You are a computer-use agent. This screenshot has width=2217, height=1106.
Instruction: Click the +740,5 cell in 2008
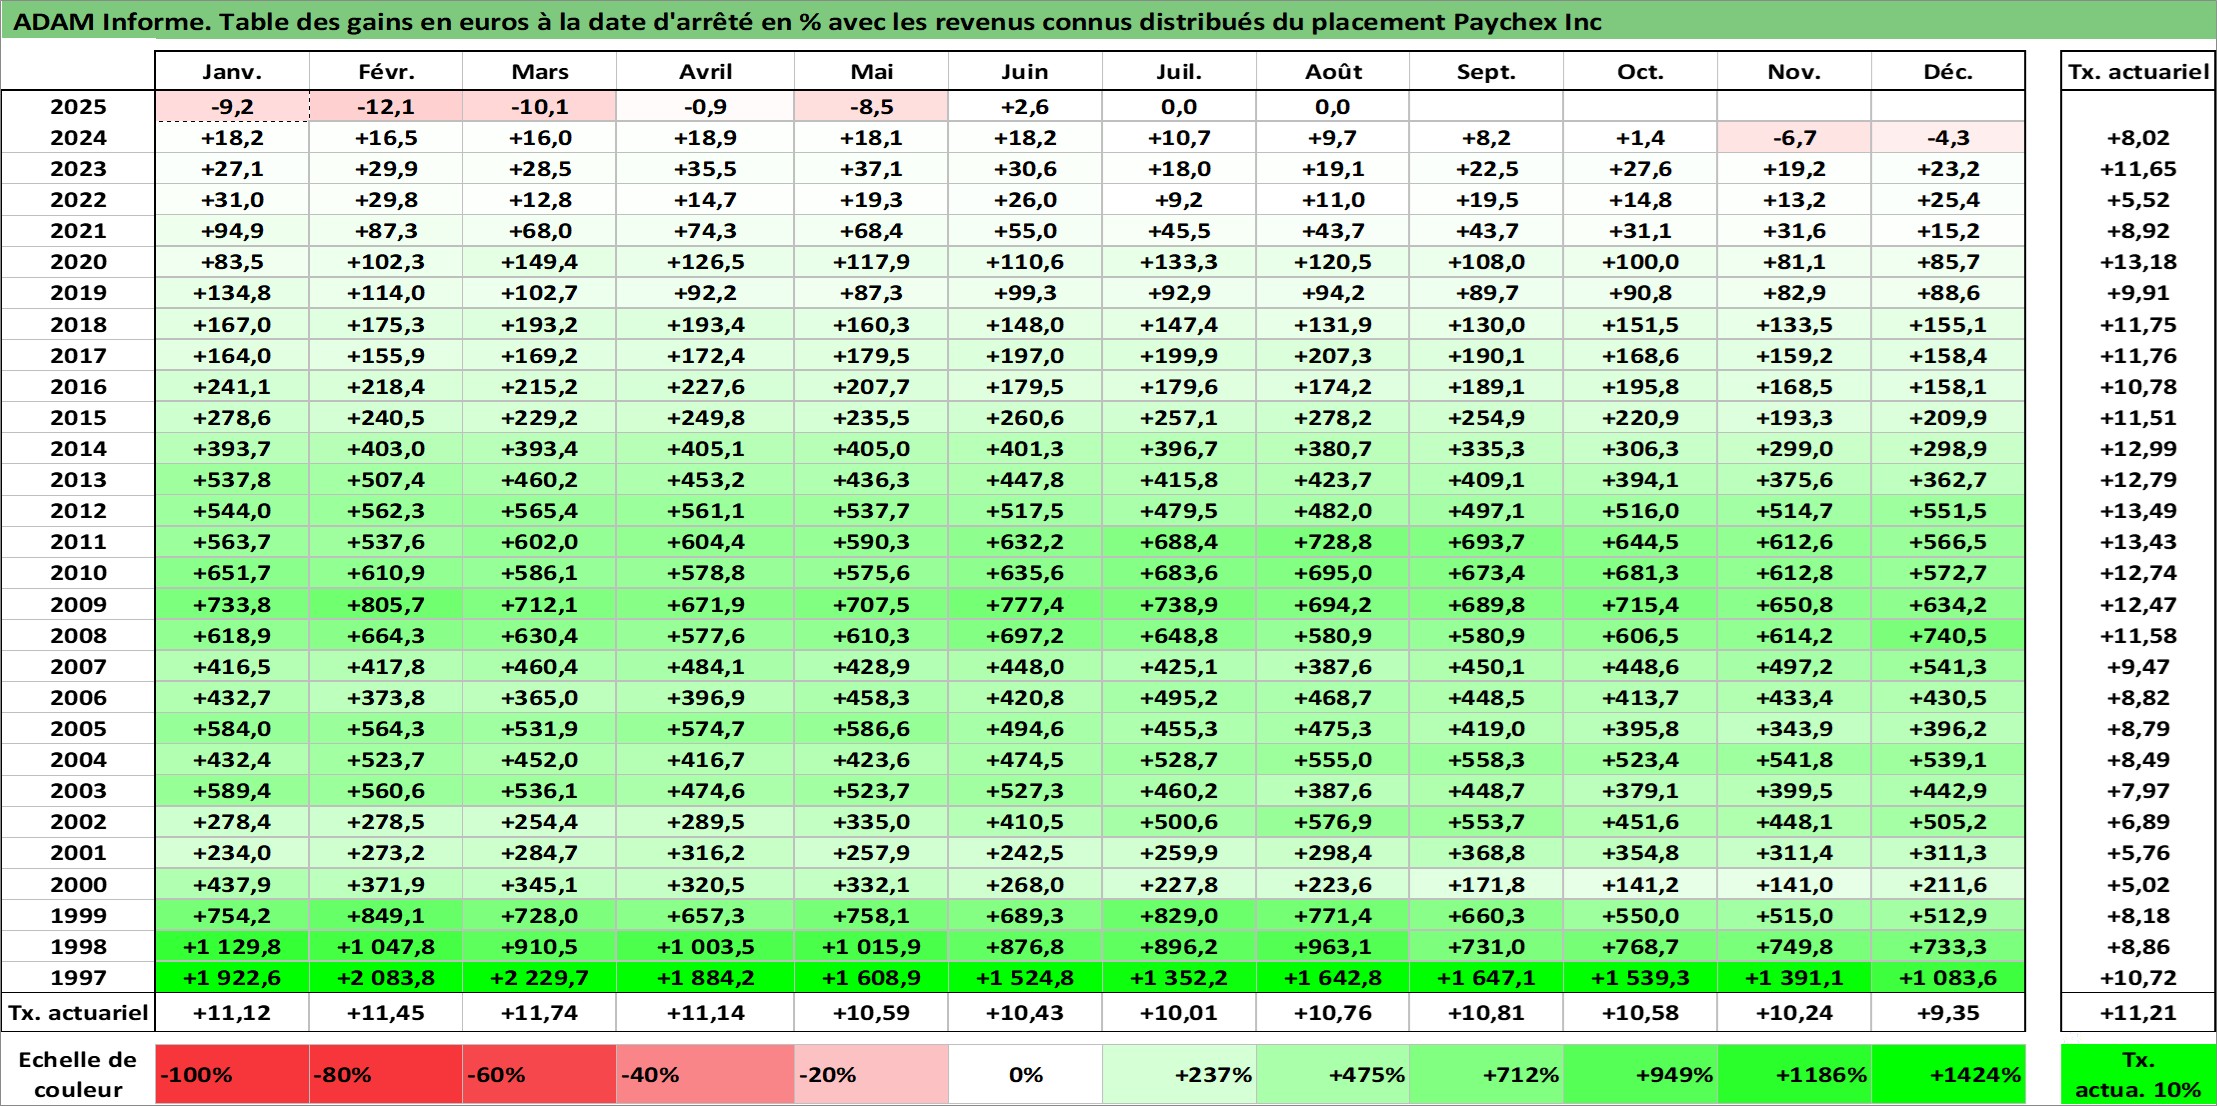pyautogui.click(x=1948, y=635)
